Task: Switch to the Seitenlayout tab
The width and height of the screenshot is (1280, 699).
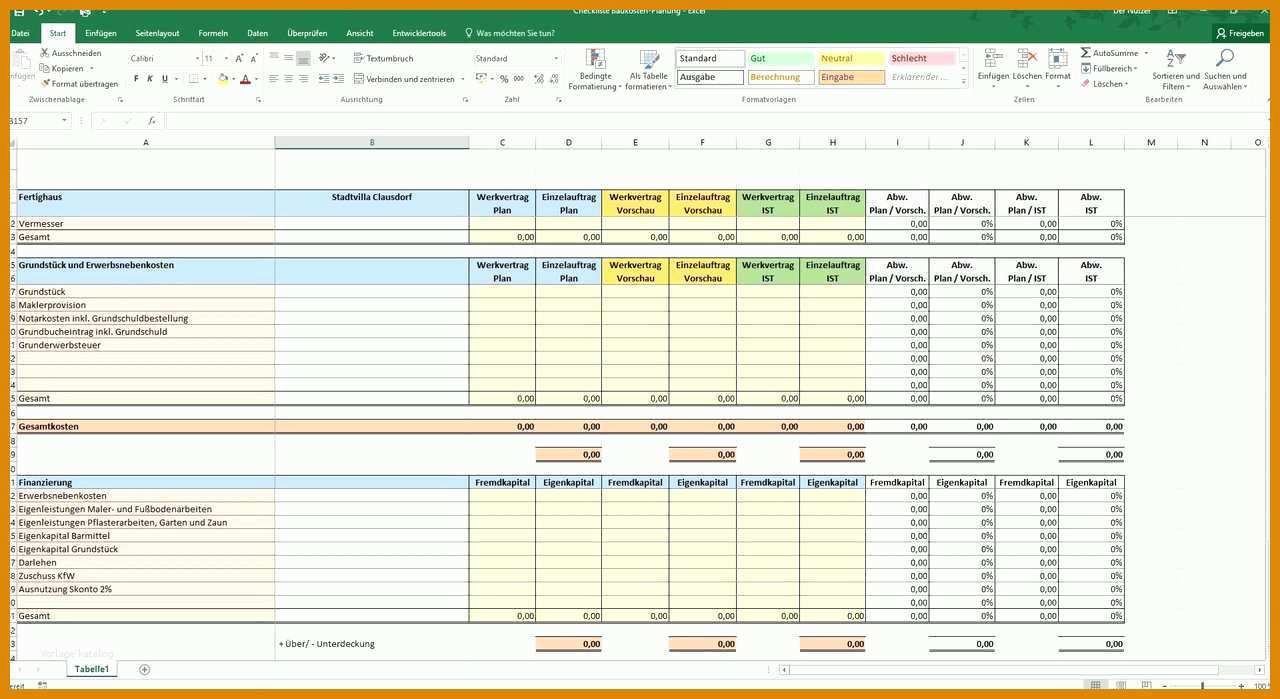Action: 158,33
